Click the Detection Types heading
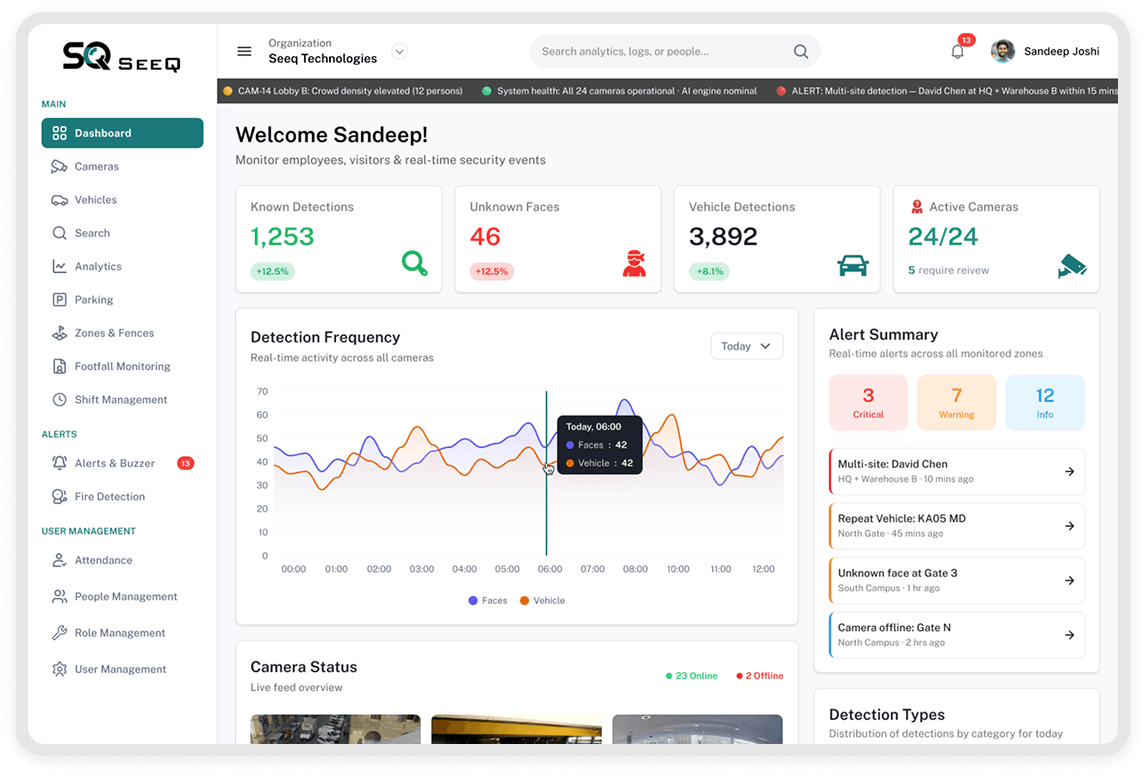This screenshot has height=776, width=1146. point(887,715)
